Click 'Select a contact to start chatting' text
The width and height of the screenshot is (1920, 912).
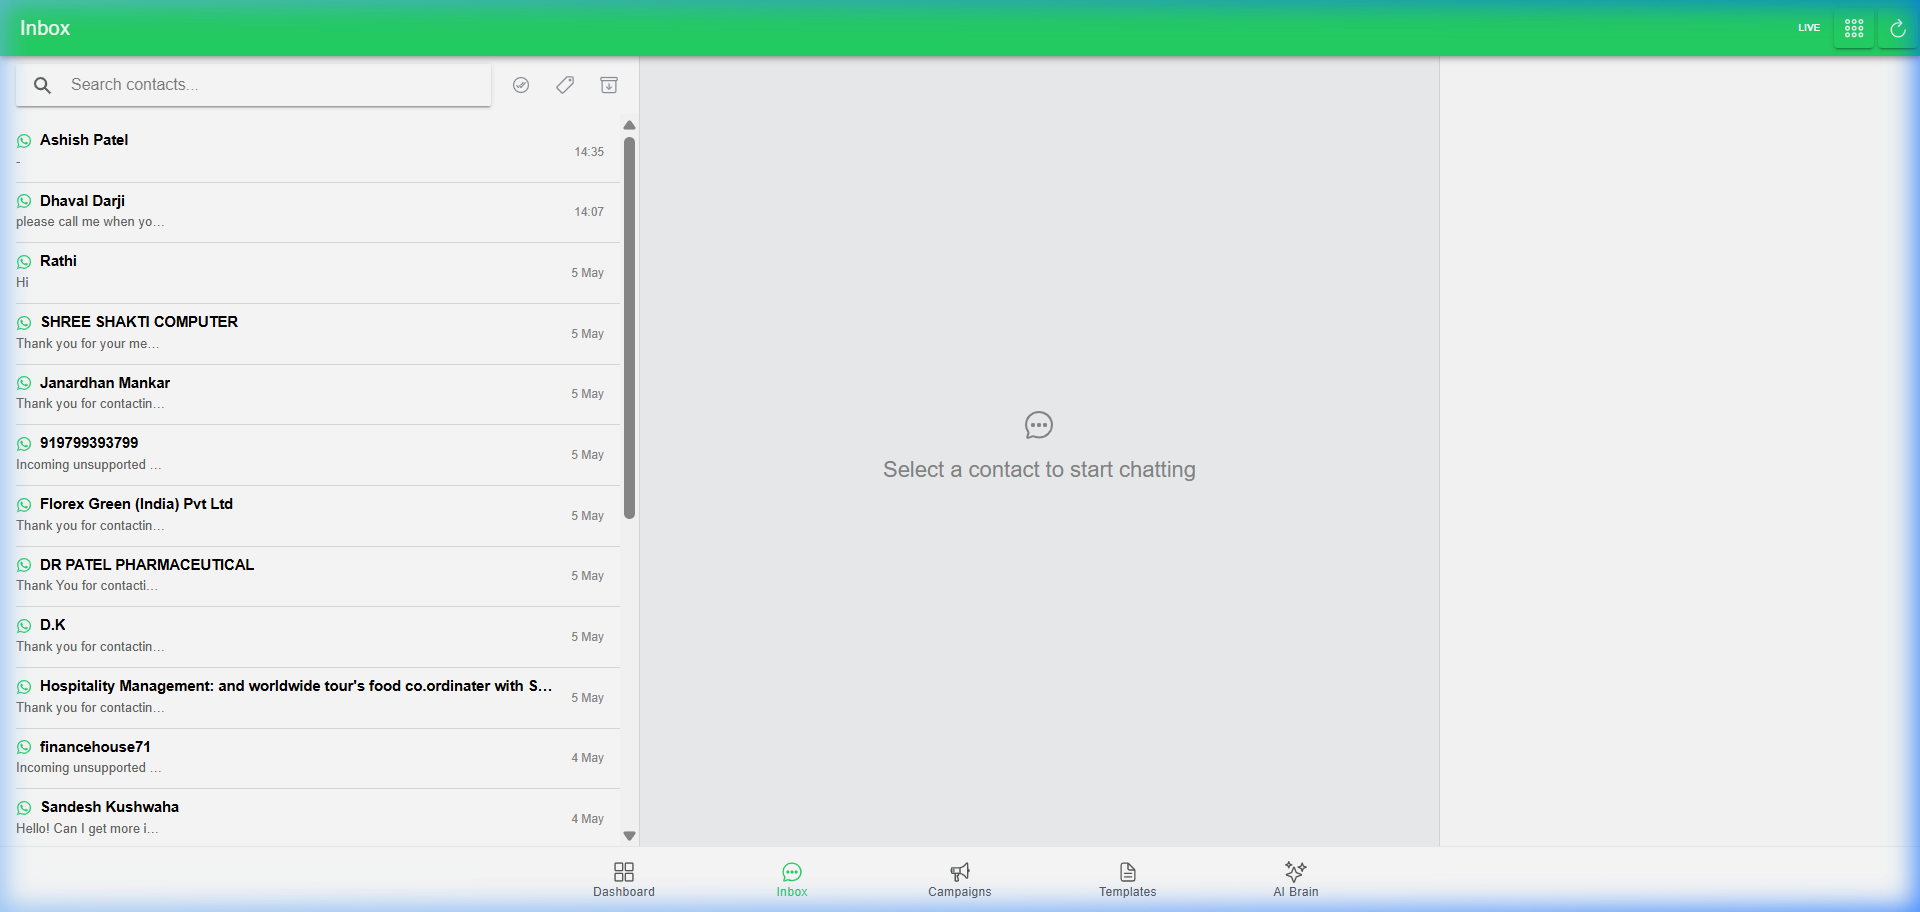(1039, 470)
